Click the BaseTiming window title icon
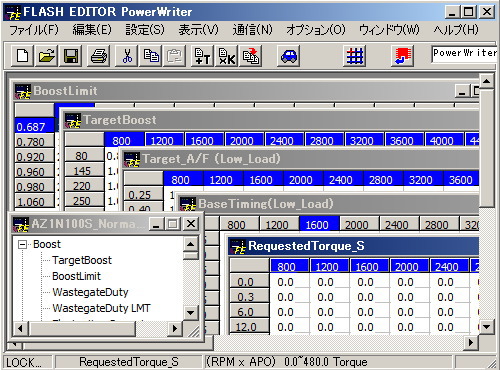 188,204
